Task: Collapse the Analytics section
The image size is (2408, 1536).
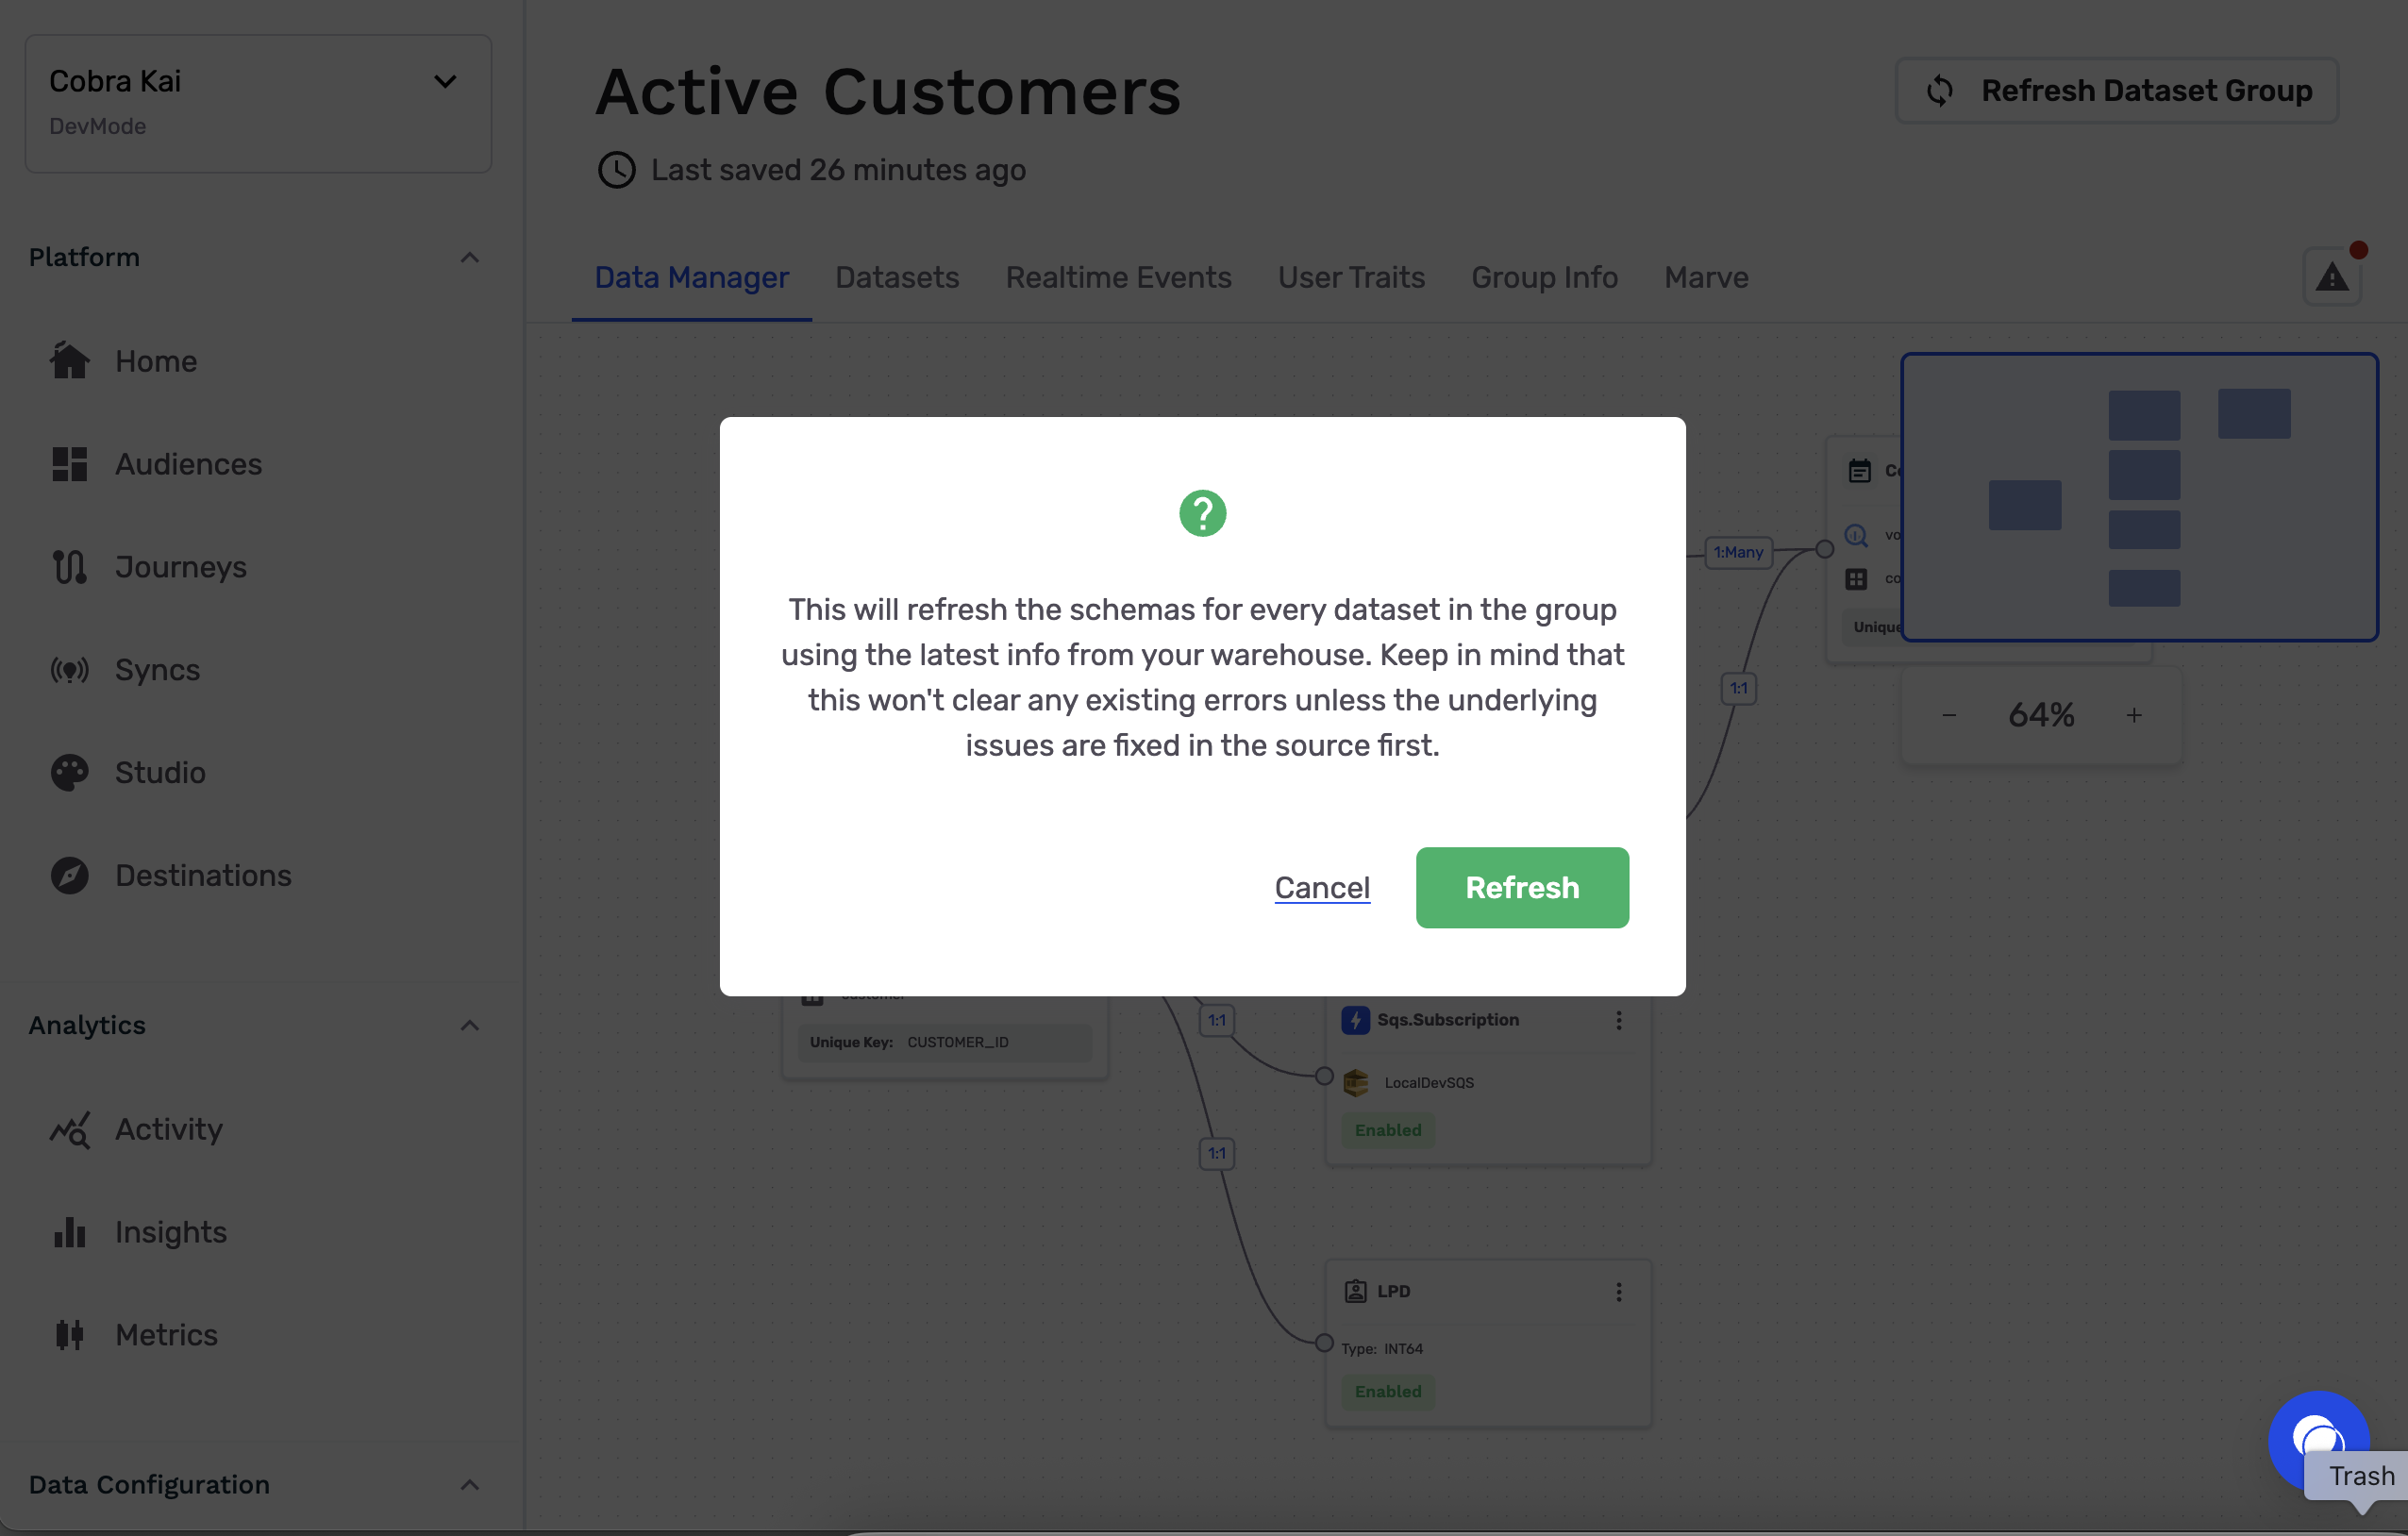Action: pos(469,1025)
